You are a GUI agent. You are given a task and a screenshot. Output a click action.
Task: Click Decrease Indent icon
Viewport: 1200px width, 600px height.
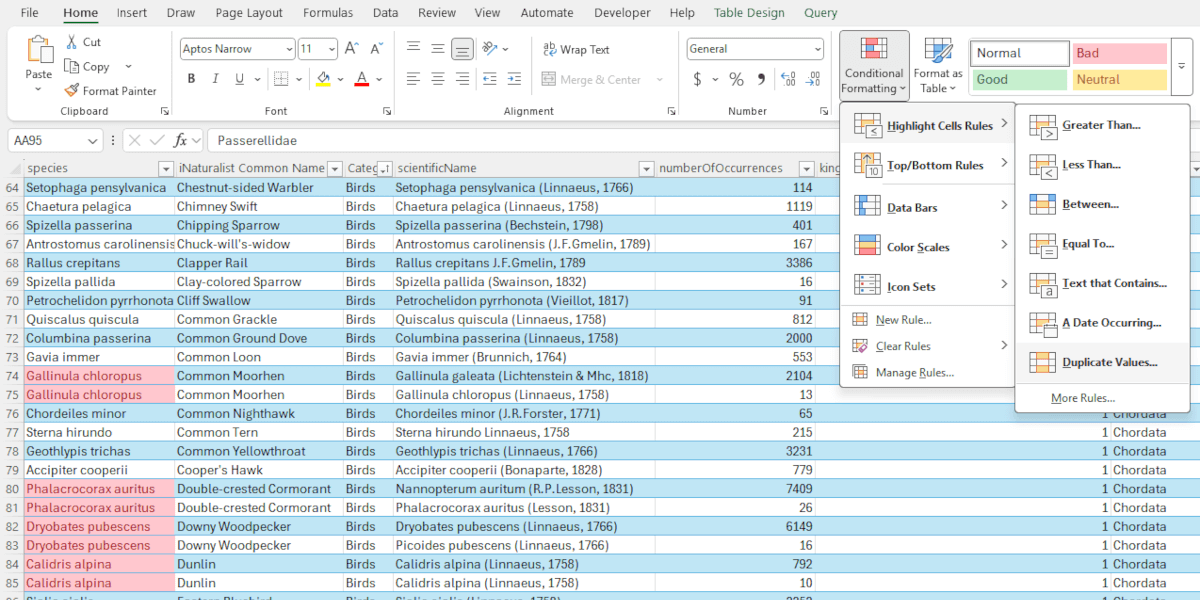(491, 79)
